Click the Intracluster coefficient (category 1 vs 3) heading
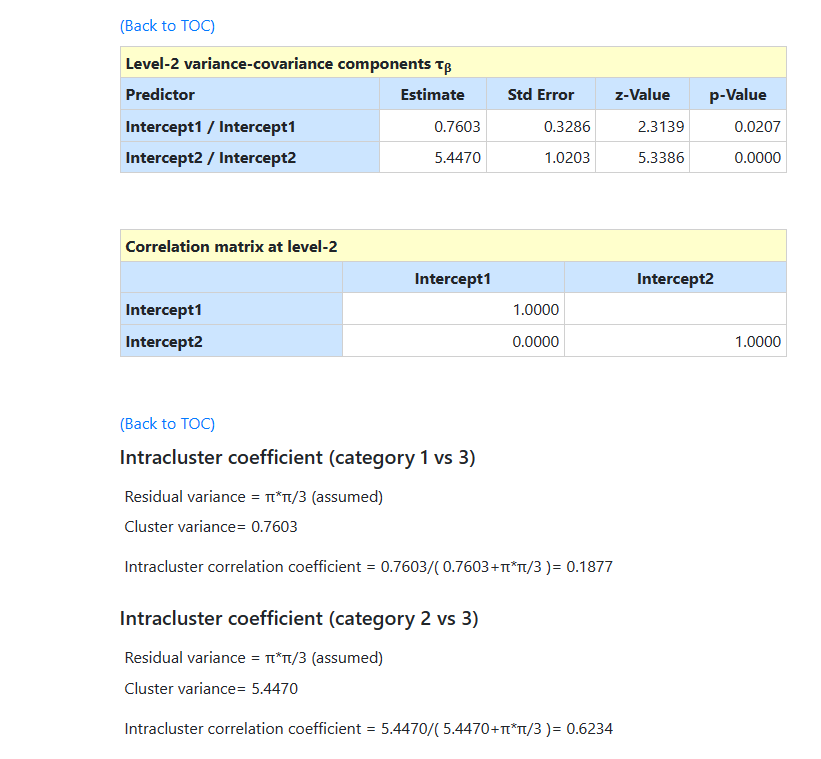The image size is (821, 759). 297,458
